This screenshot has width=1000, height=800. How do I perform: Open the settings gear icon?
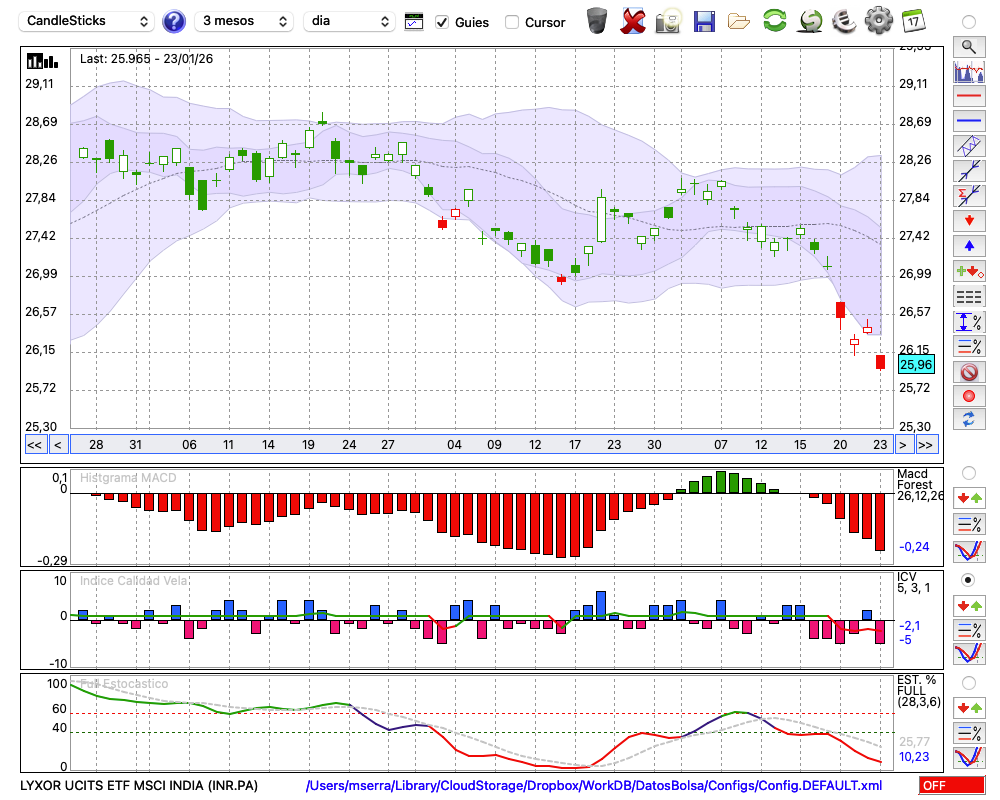pos(878,20)
